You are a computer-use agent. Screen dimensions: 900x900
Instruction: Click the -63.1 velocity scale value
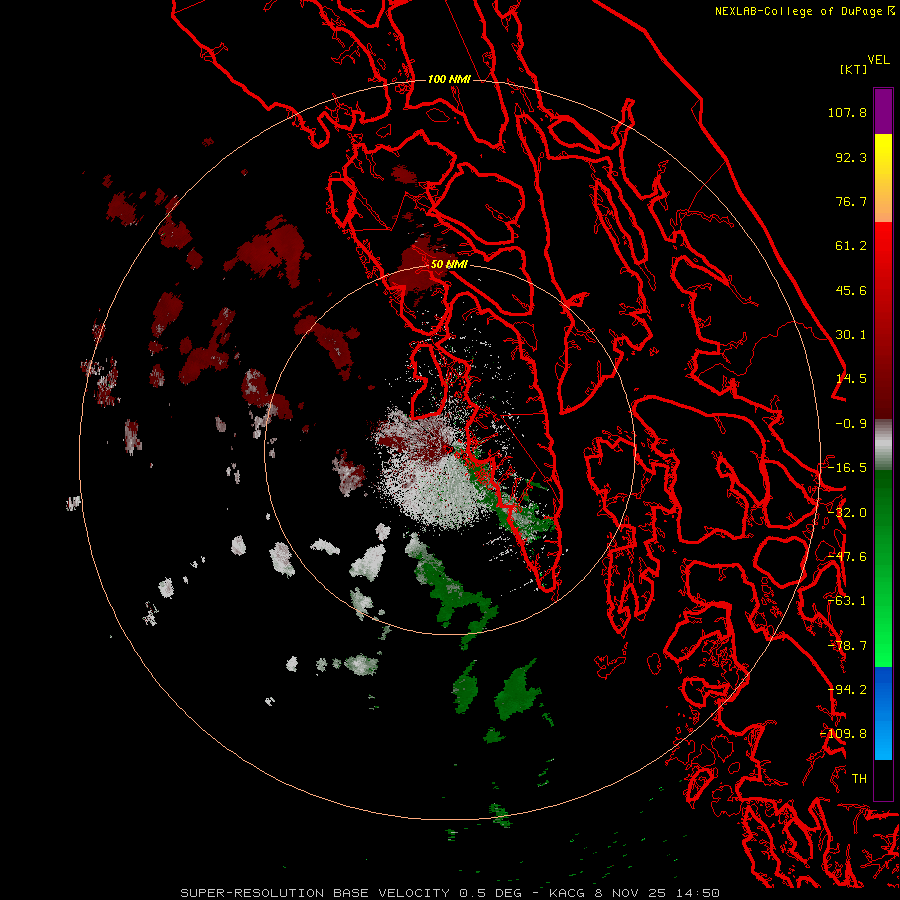[x=847, y=601]
